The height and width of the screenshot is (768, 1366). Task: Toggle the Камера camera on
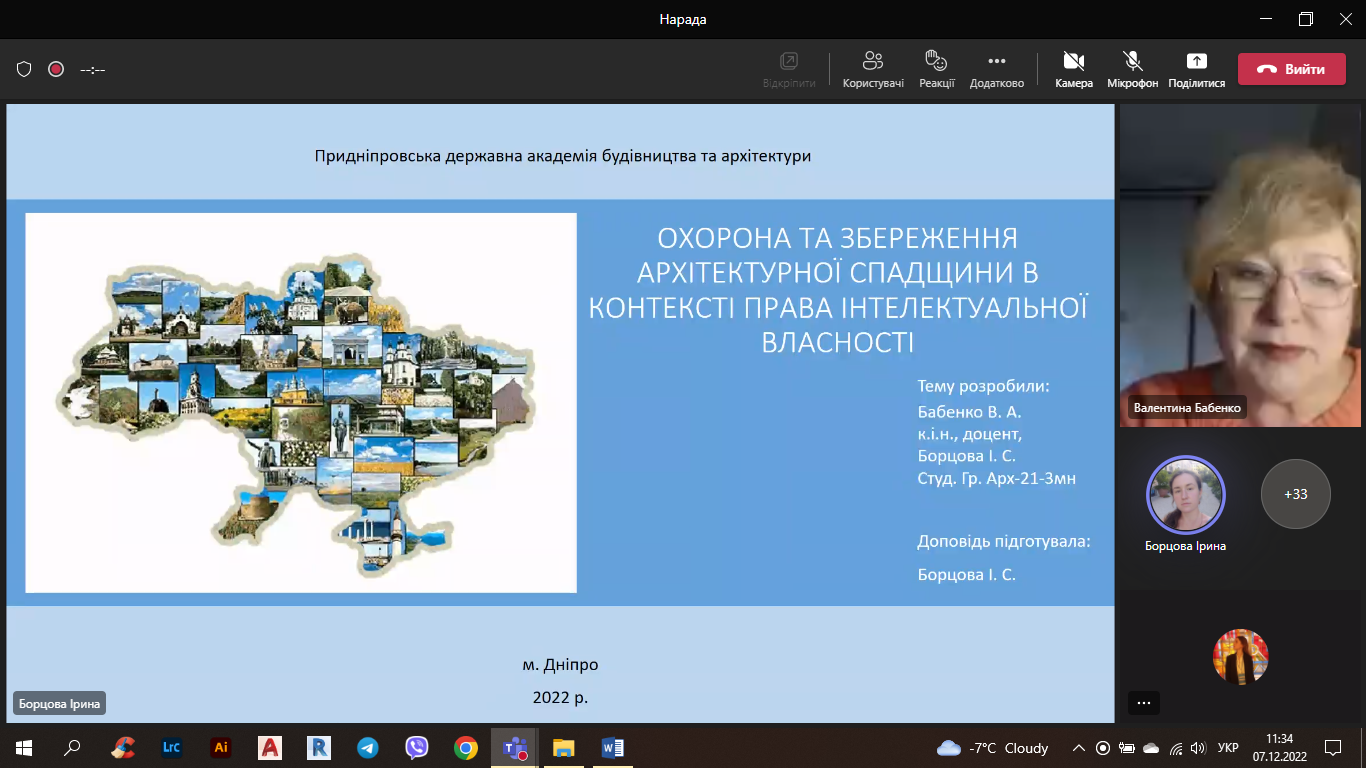click(x=1074, y=69)
